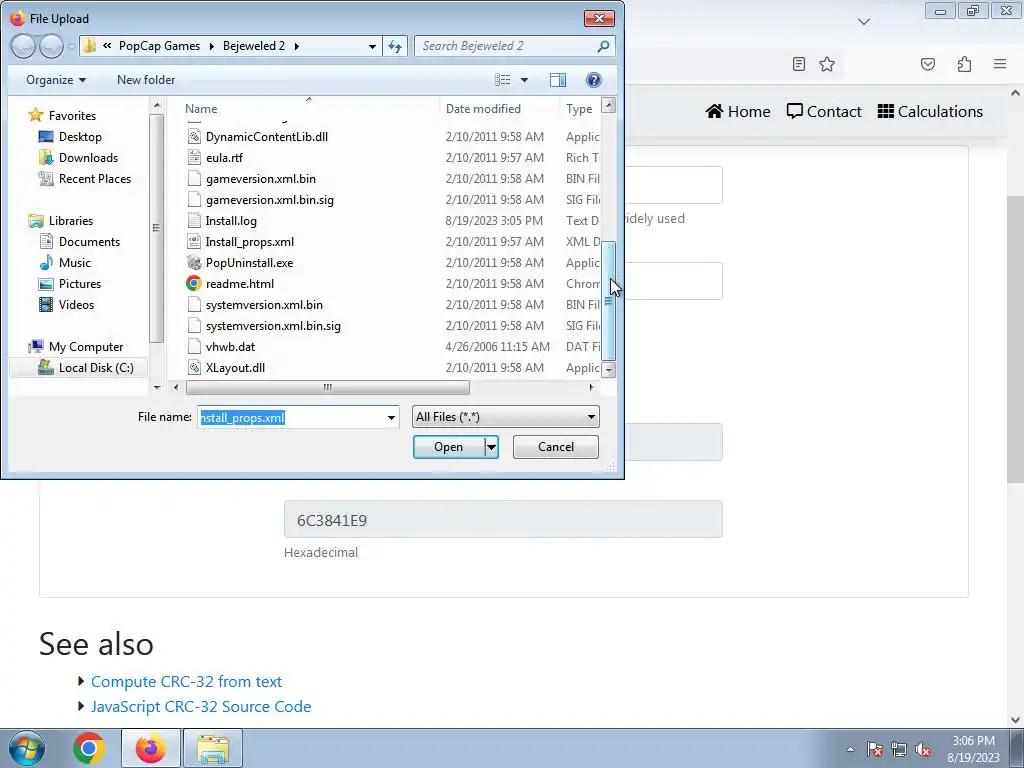Viewport: 1024px width, 768px height.
Task: Select the PopUninstall.exe file icon
Action: coord(194,263)
